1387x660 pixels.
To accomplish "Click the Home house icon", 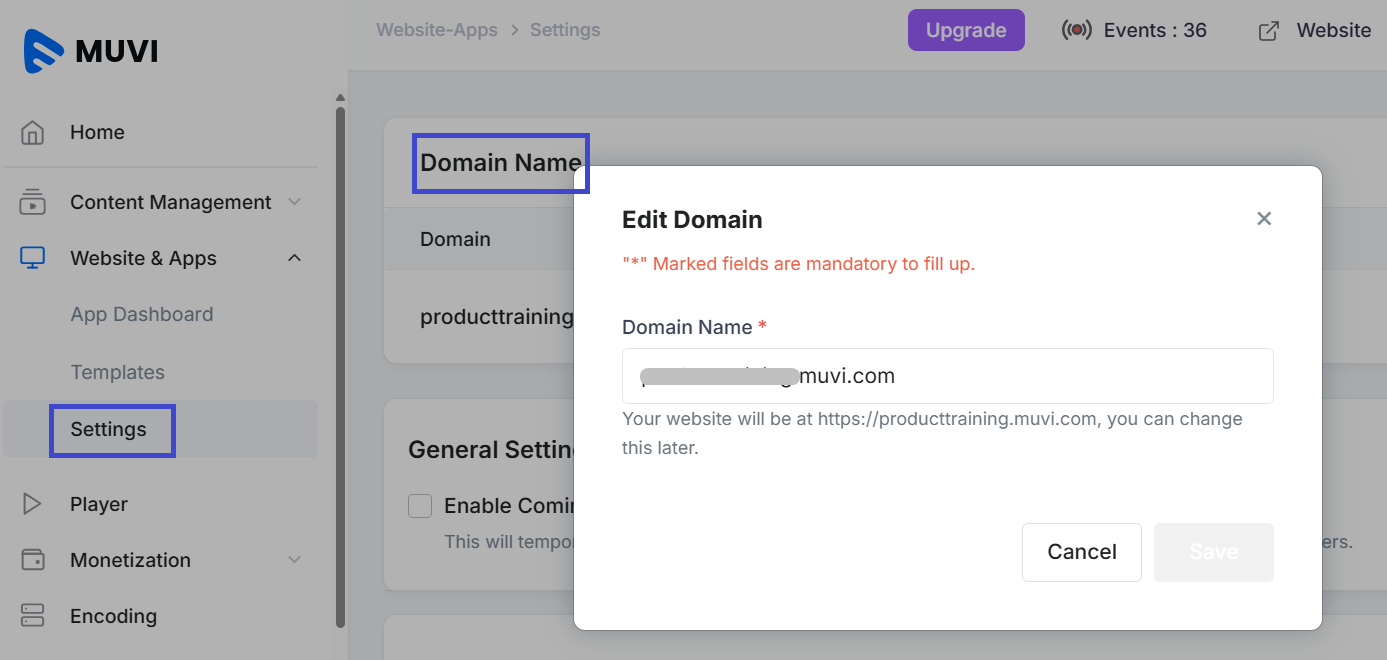I will 33,132.
